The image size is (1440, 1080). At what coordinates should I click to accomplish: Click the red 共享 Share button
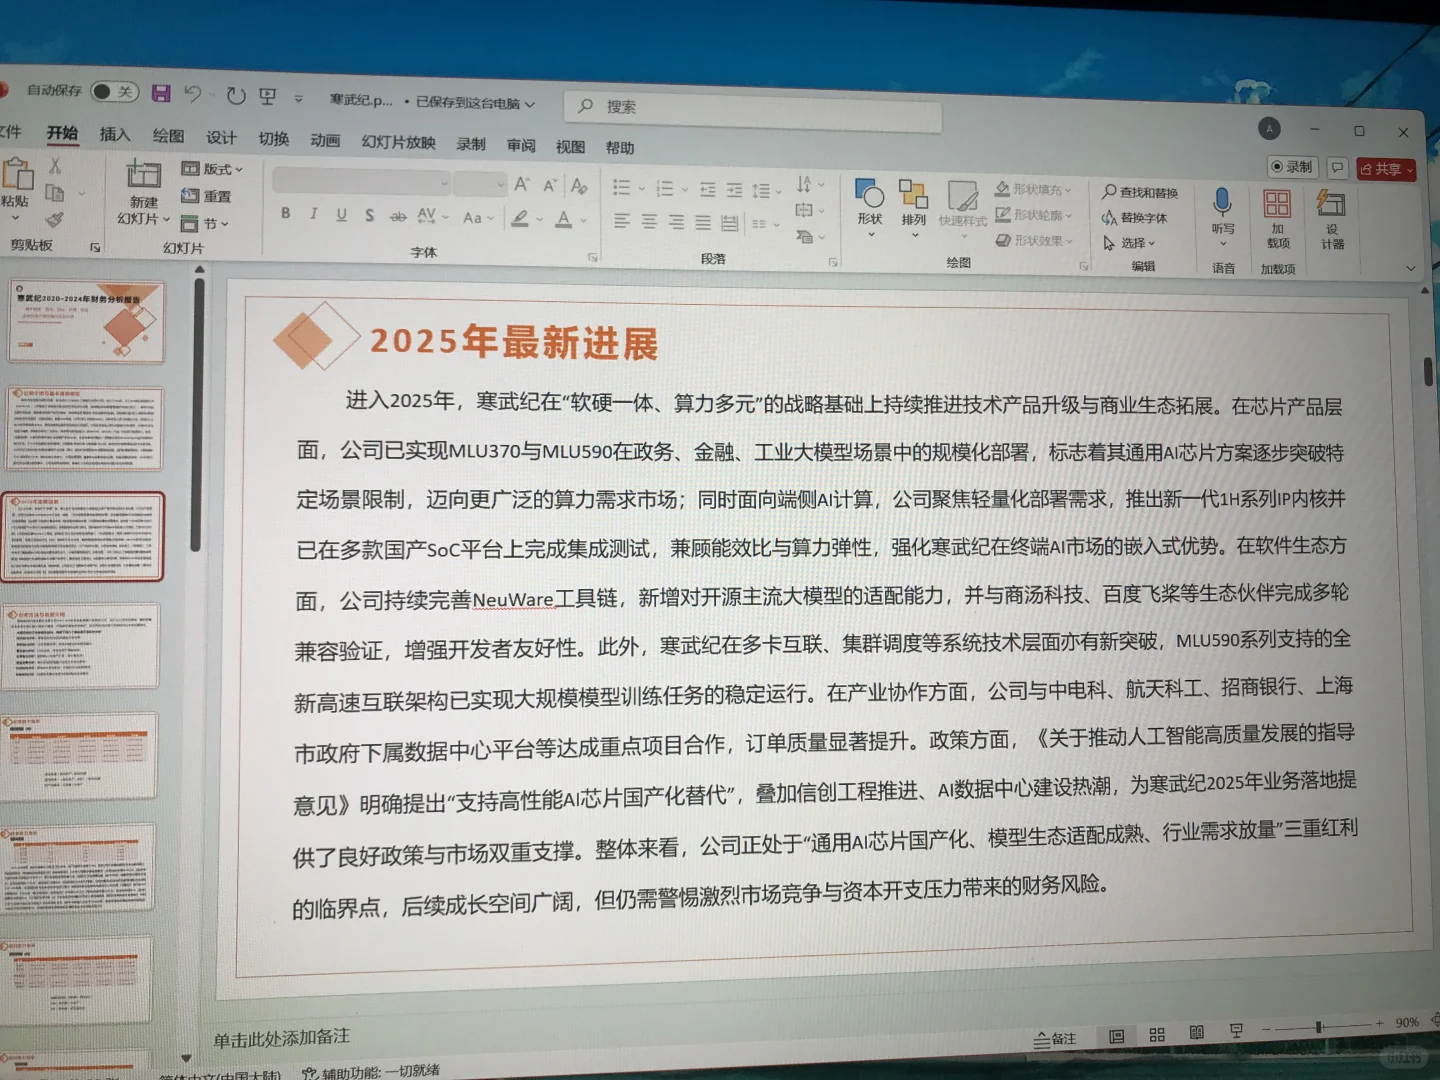click(x=1385, y=168)
